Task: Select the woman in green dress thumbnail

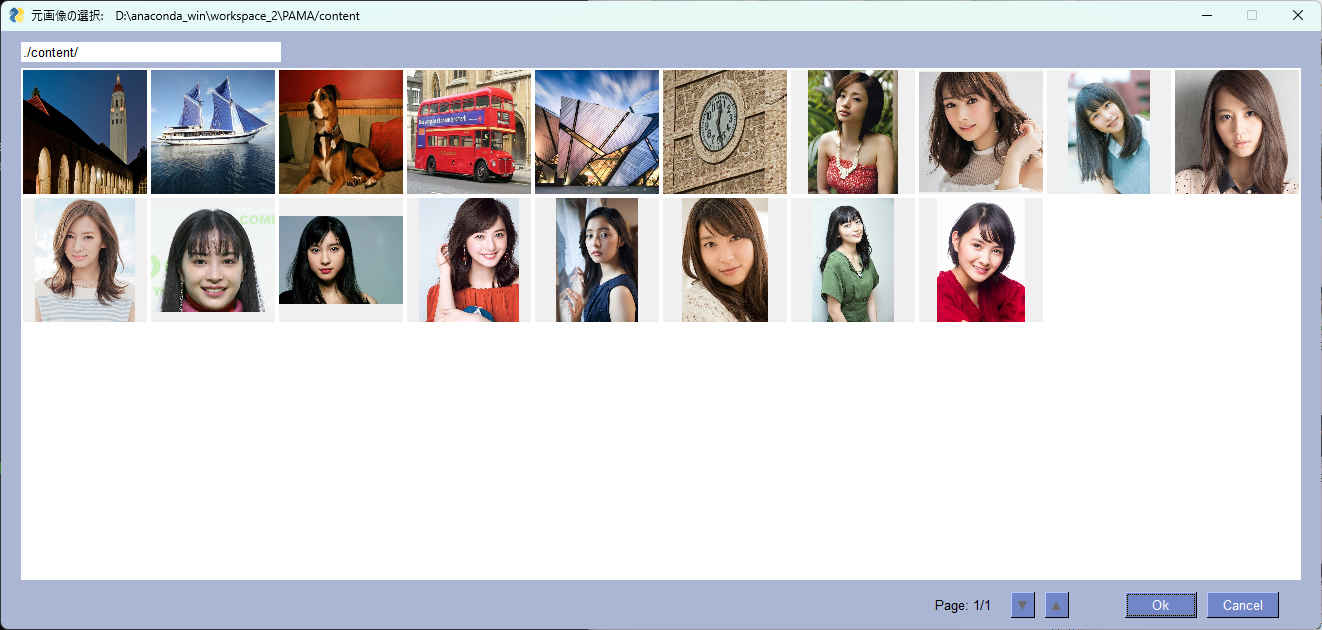Action: tap(852, 260)
